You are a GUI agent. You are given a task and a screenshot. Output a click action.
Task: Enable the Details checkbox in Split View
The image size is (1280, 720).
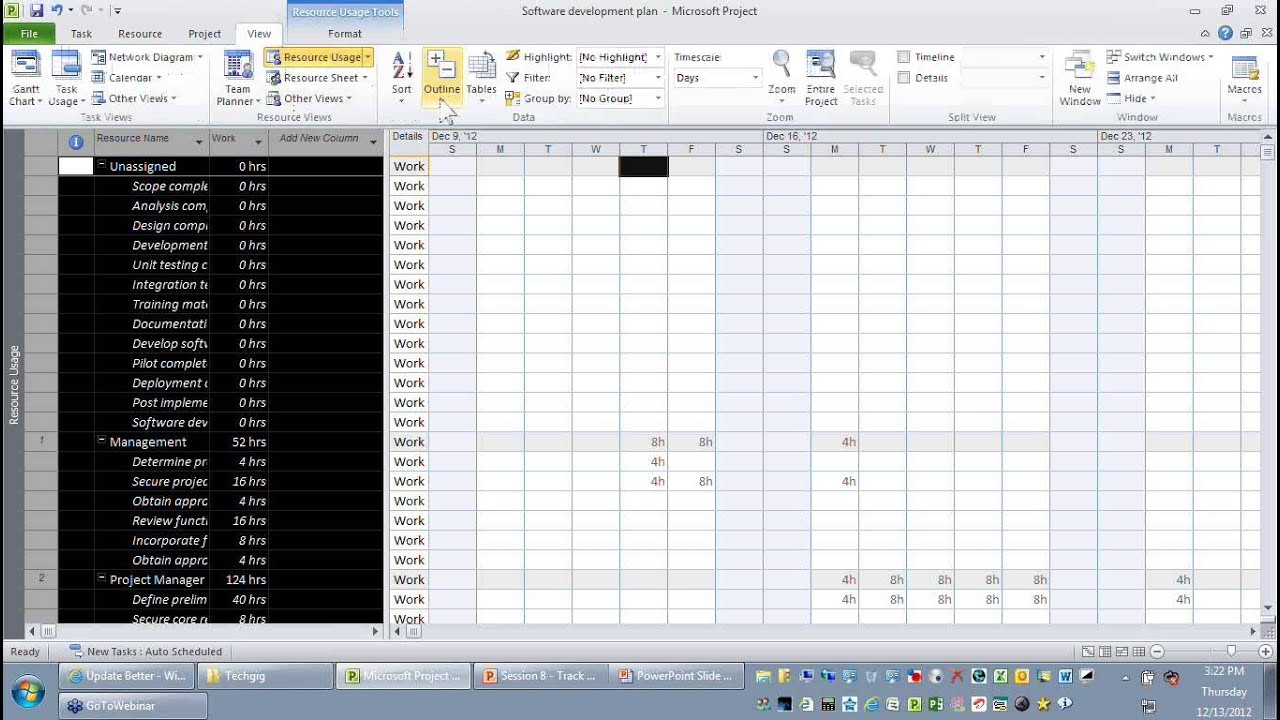point(904,78)
